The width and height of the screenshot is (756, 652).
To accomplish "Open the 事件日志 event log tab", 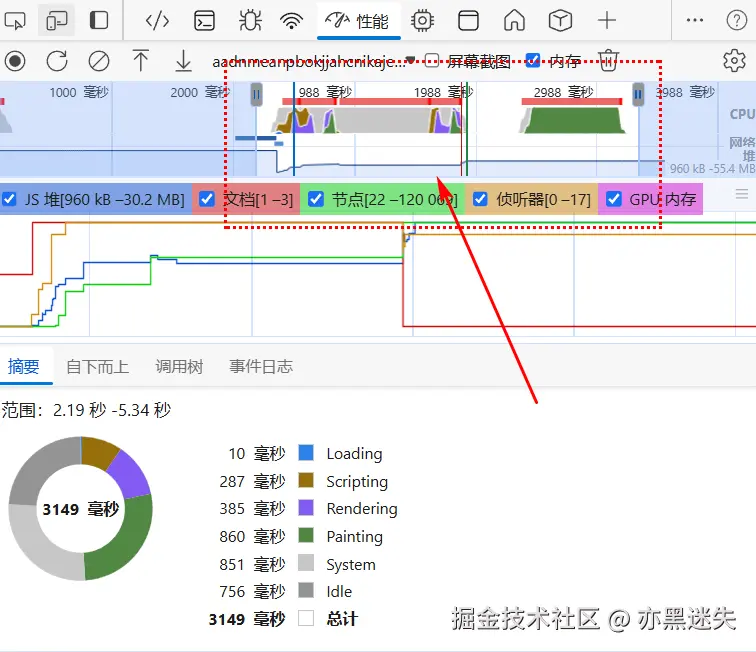I will [x=261, y=367].
